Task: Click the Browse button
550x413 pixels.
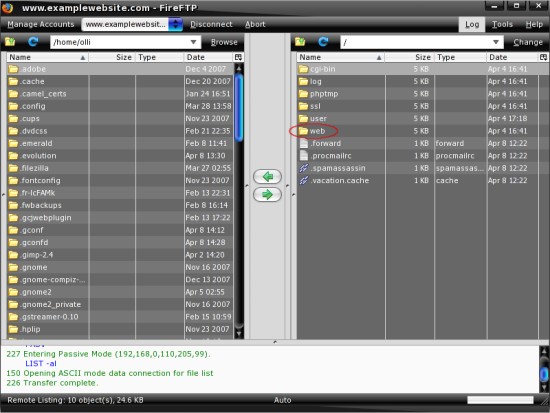Action: coord(224,42)
